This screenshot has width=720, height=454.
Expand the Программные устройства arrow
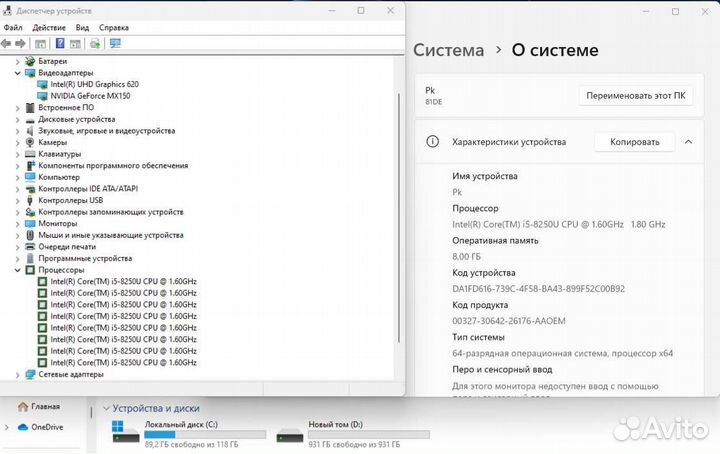(17, 258)
